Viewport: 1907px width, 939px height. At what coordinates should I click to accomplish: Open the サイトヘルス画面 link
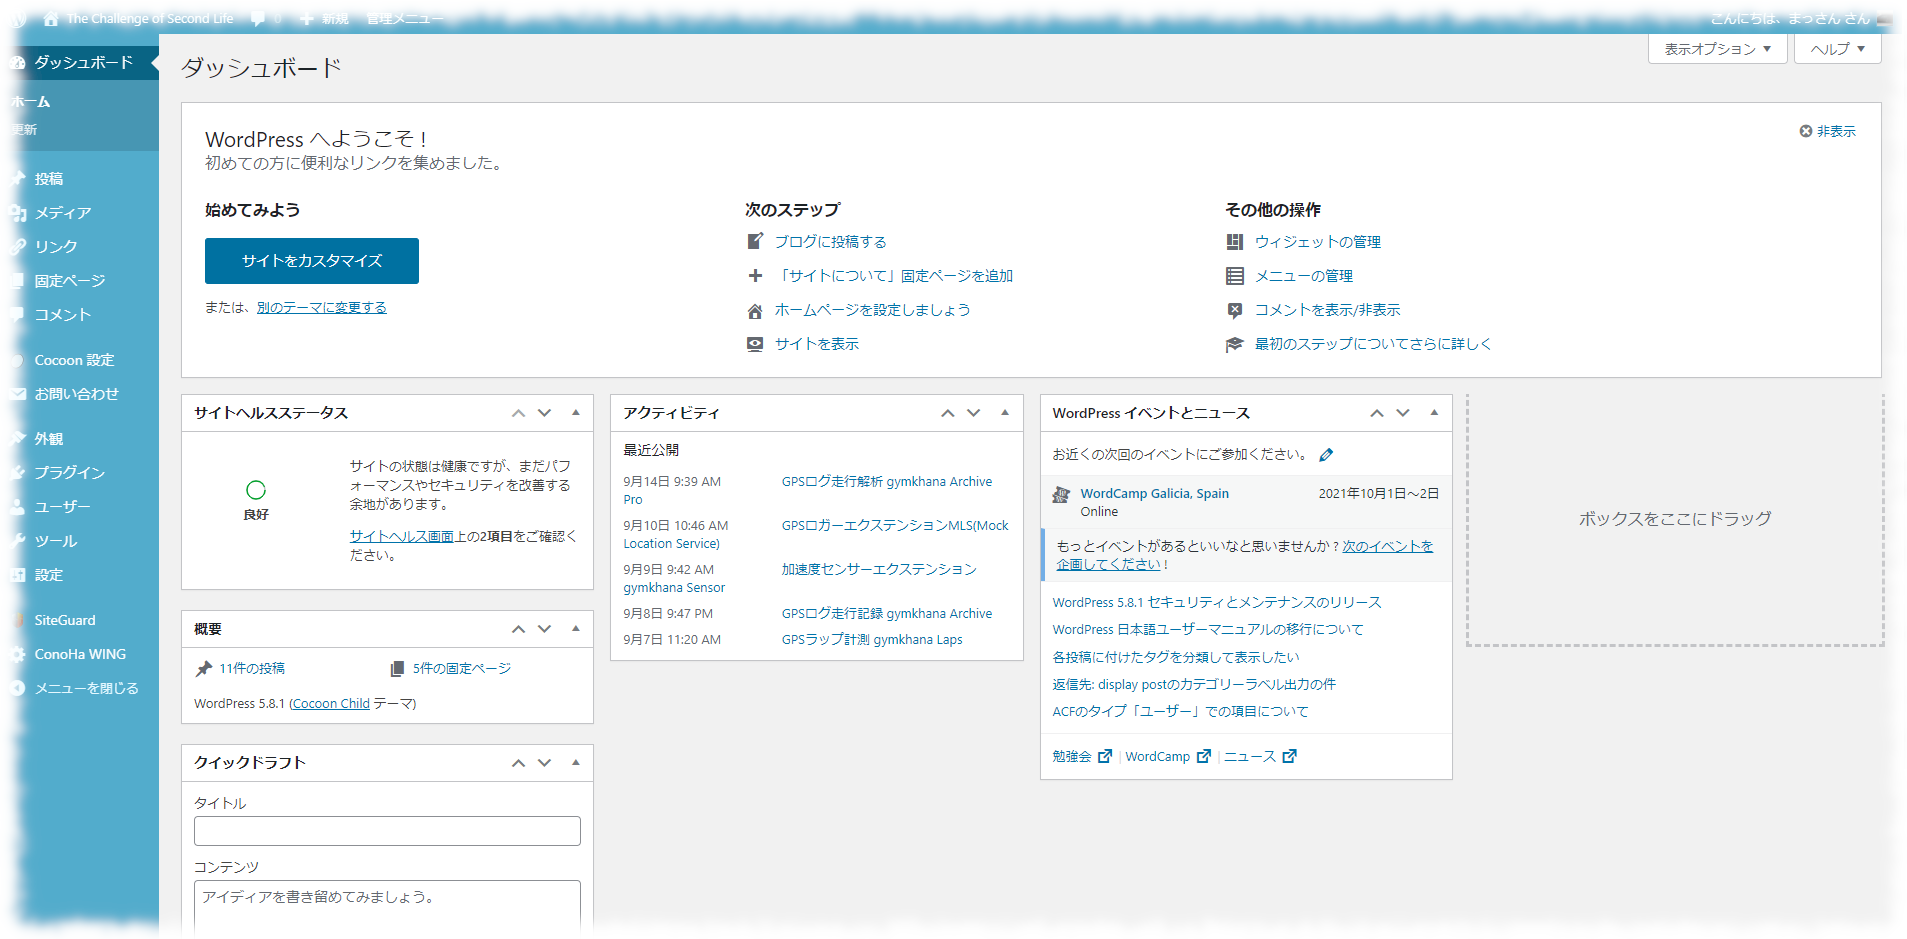(402, 536)
